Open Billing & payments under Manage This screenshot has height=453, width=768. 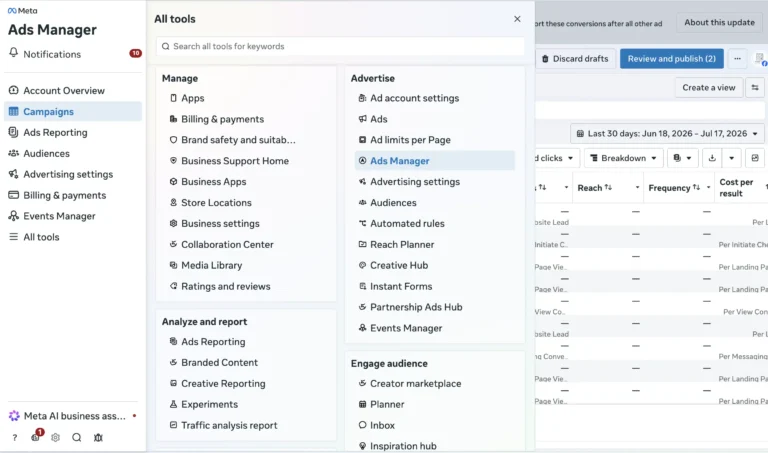pyautogui.click(x=222, y=119)
